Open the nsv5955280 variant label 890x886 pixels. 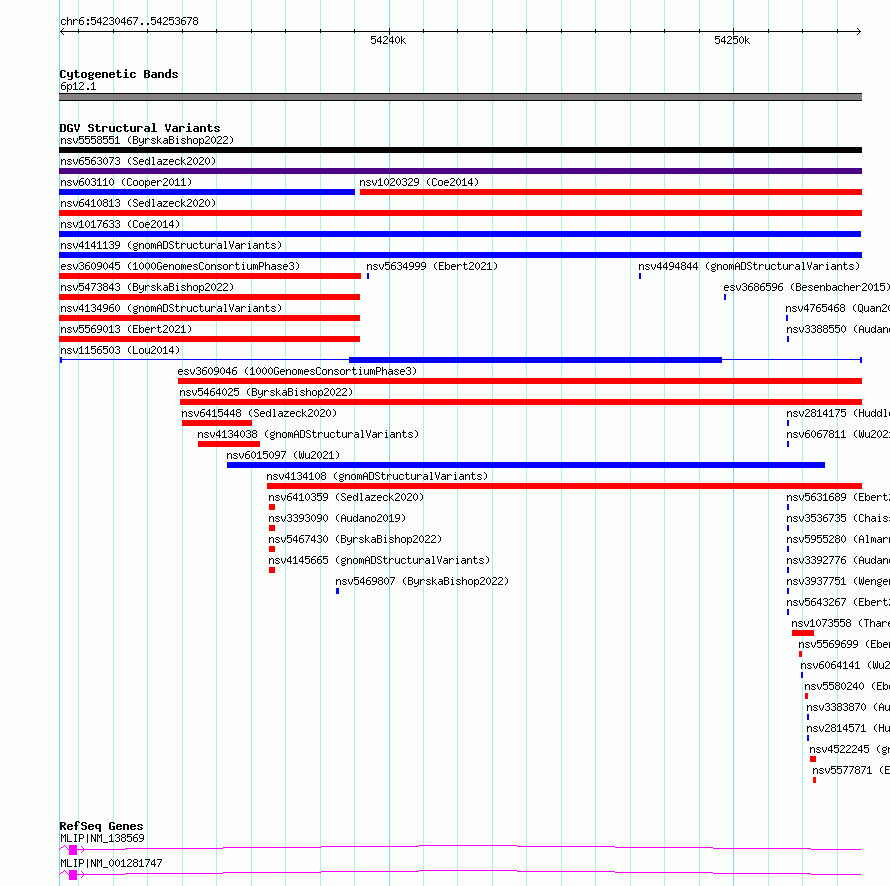tap(838, 539)
